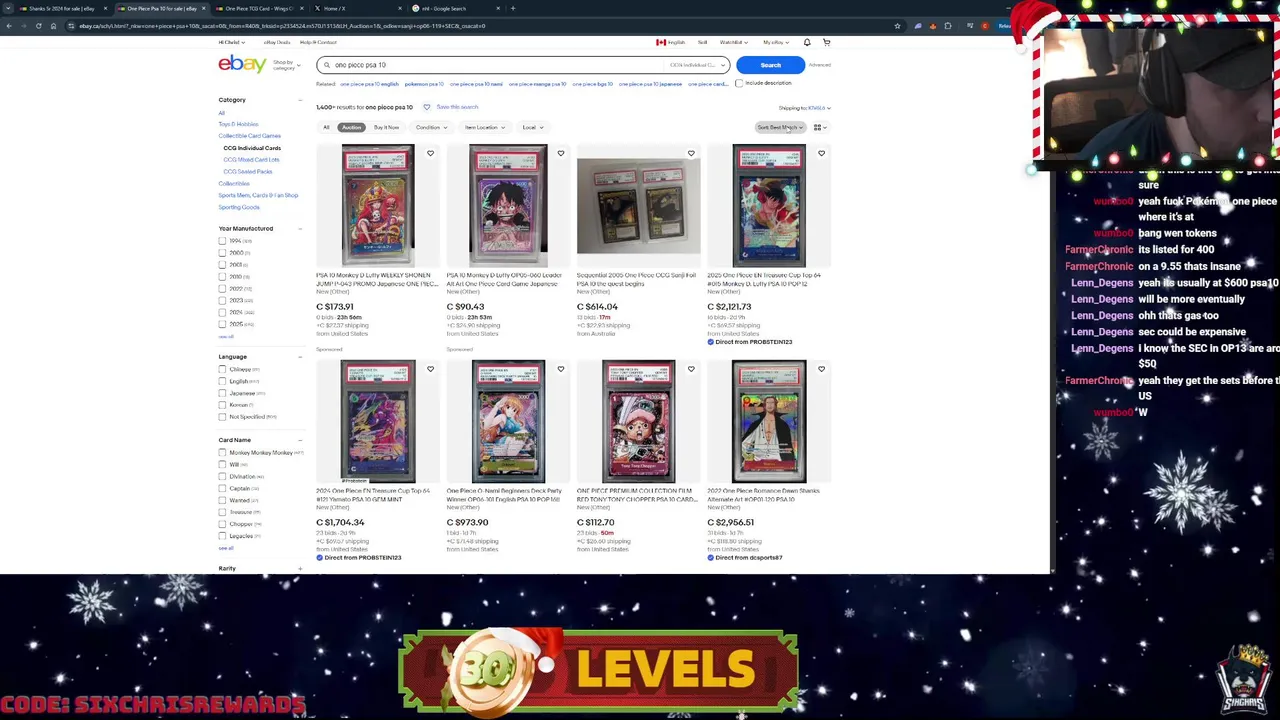Viewport: 1280px width, 720px height.
Task: Click the Sell link in top bar
Action: tap(702, 42)
